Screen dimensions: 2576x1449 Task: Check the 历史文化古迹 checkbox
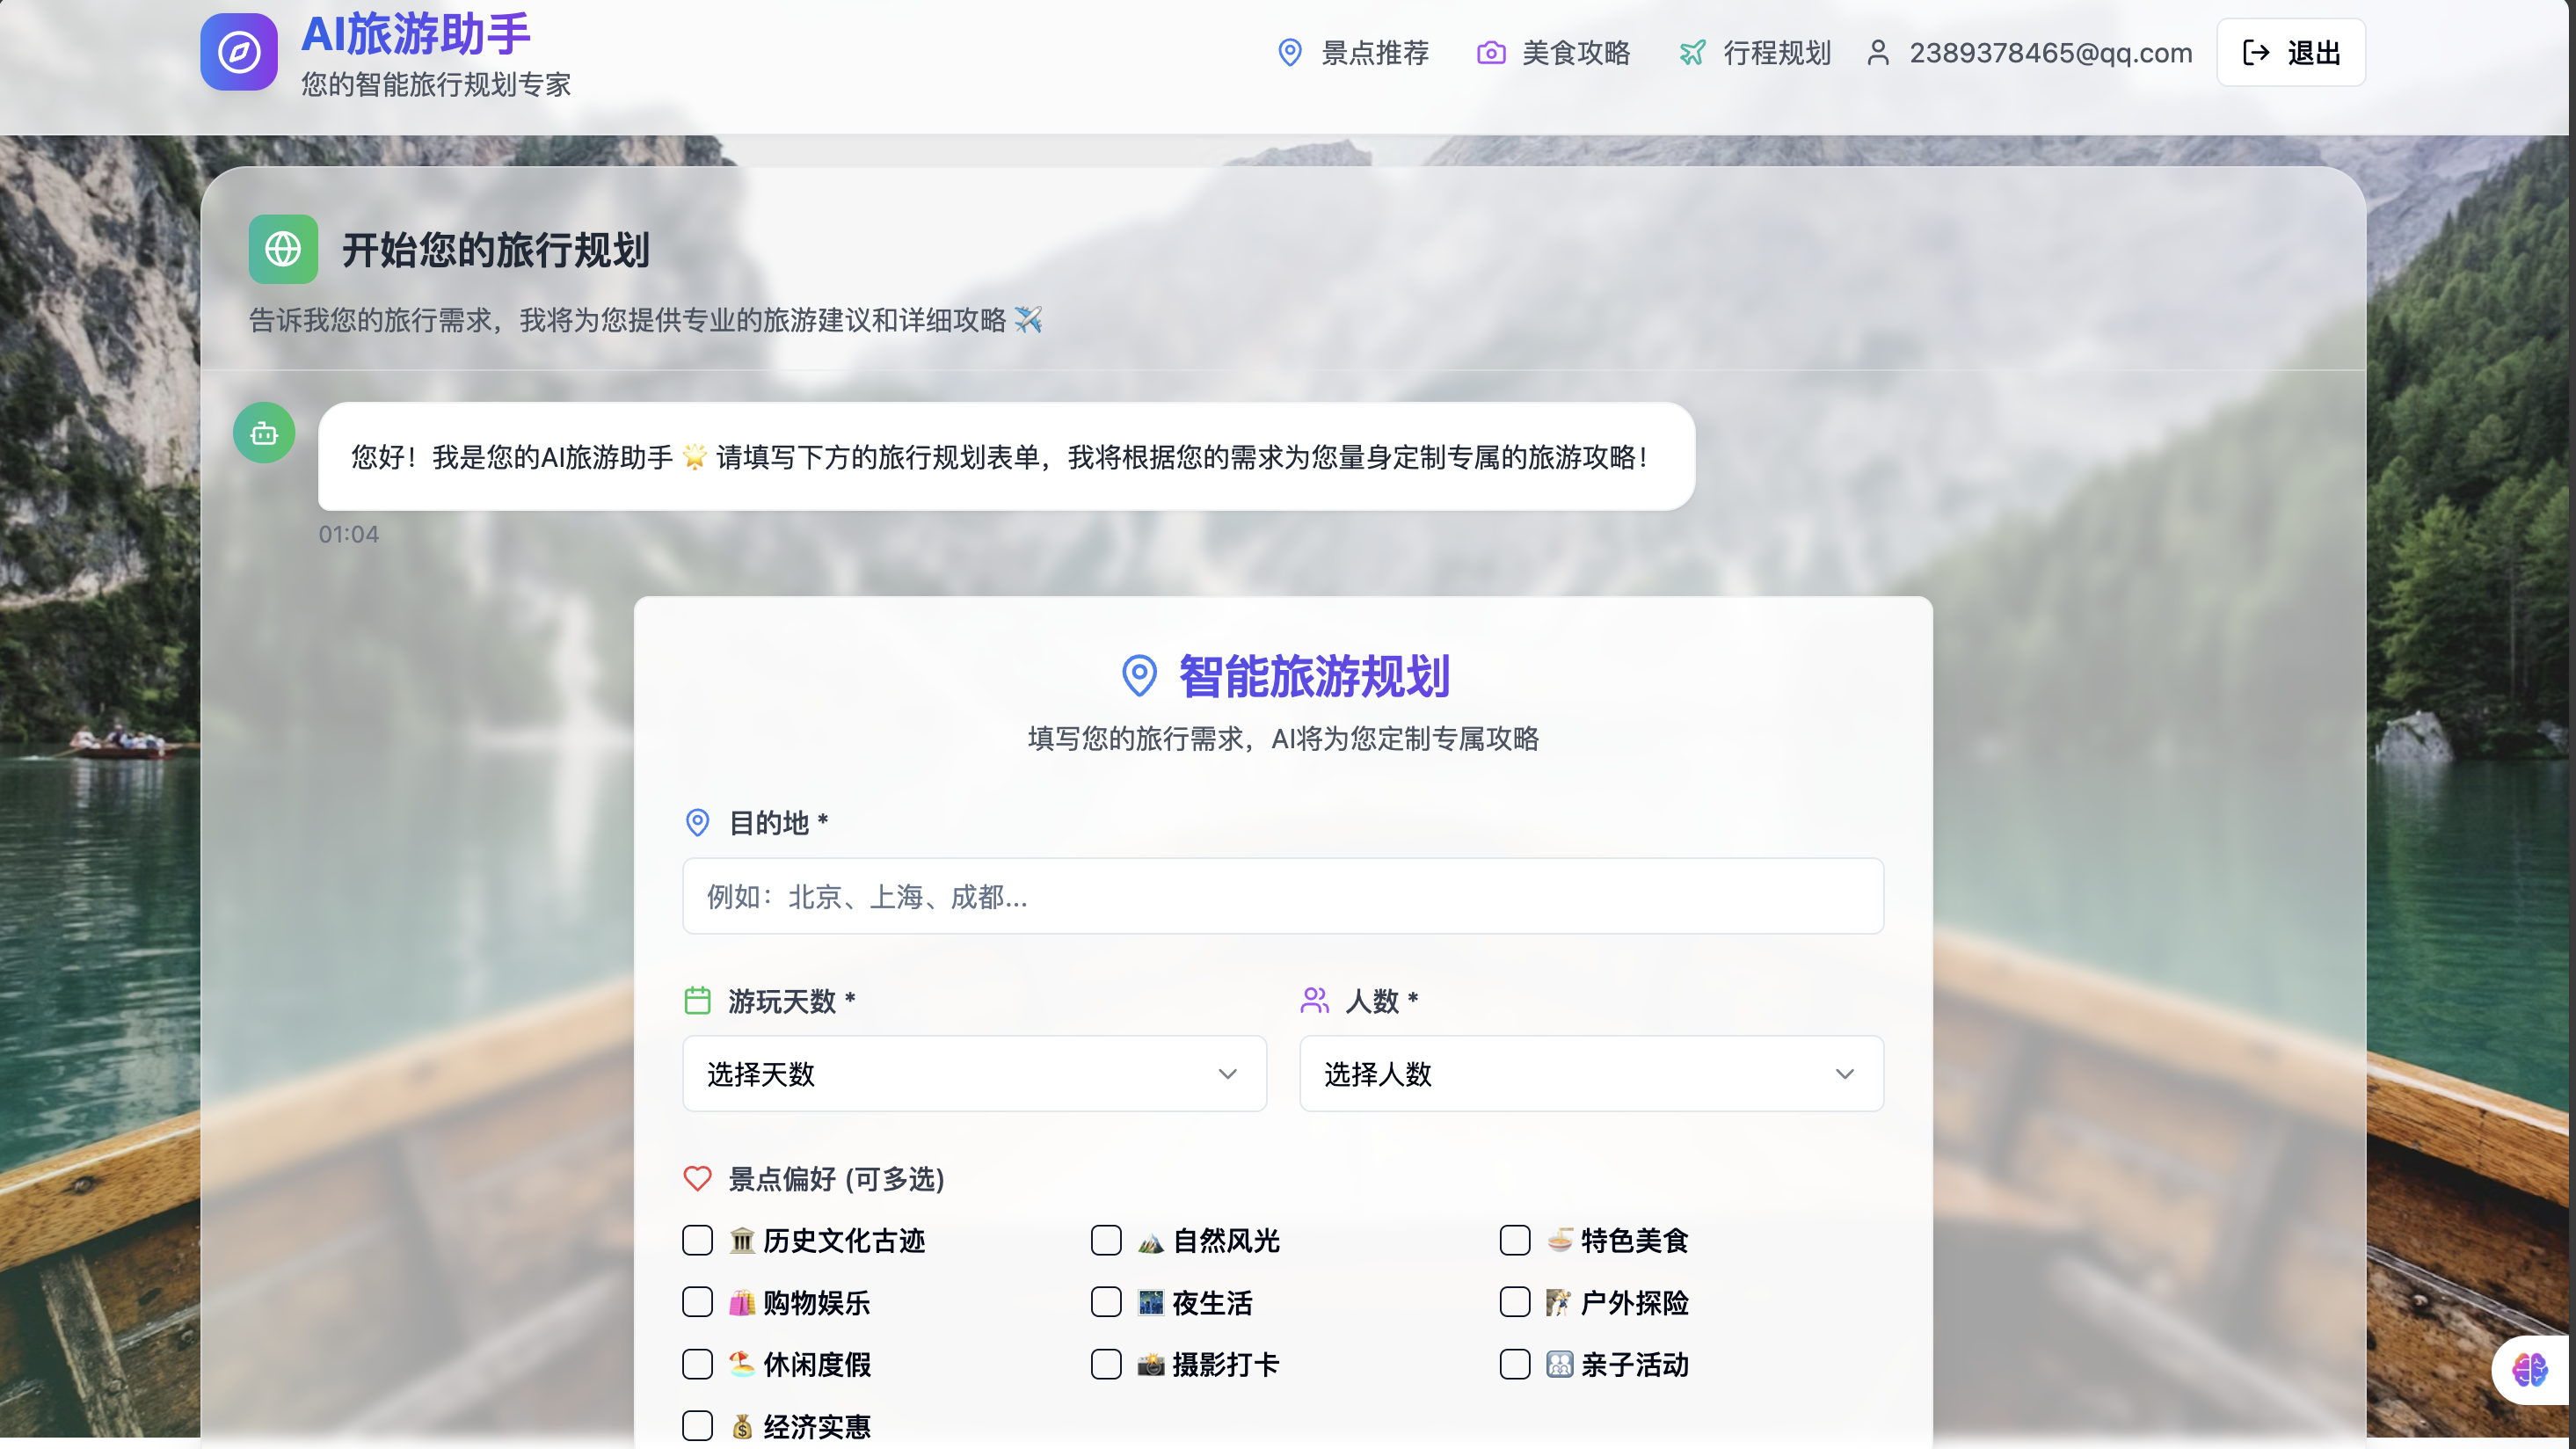[697, 1240]
